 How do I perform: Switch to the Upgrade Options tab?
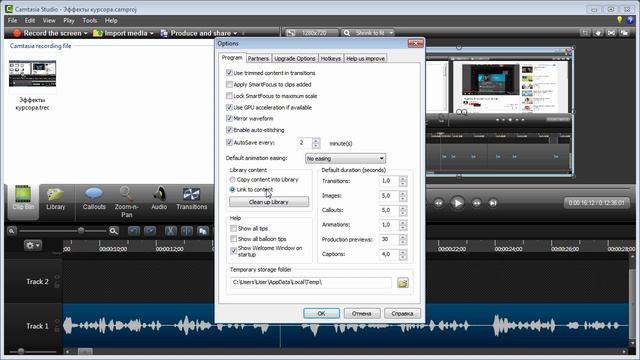coord(295,58)
